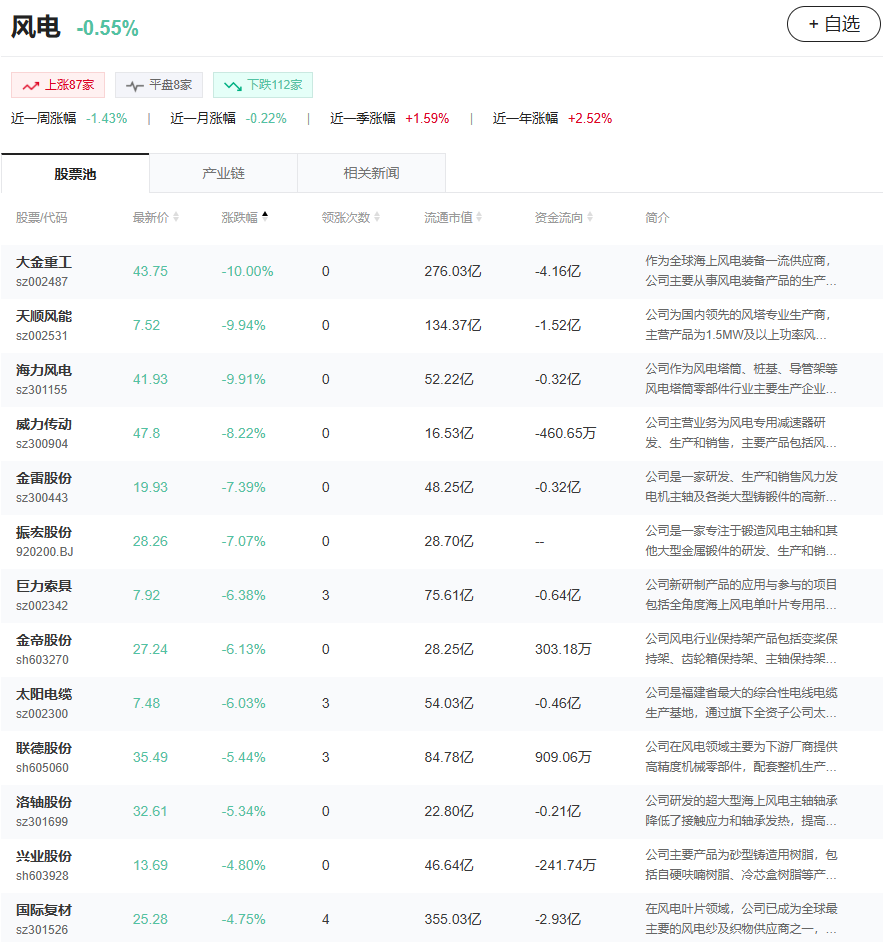Click the rising trend icon in 上涨87家
The image size is (883, 942).
pos(31,86)
